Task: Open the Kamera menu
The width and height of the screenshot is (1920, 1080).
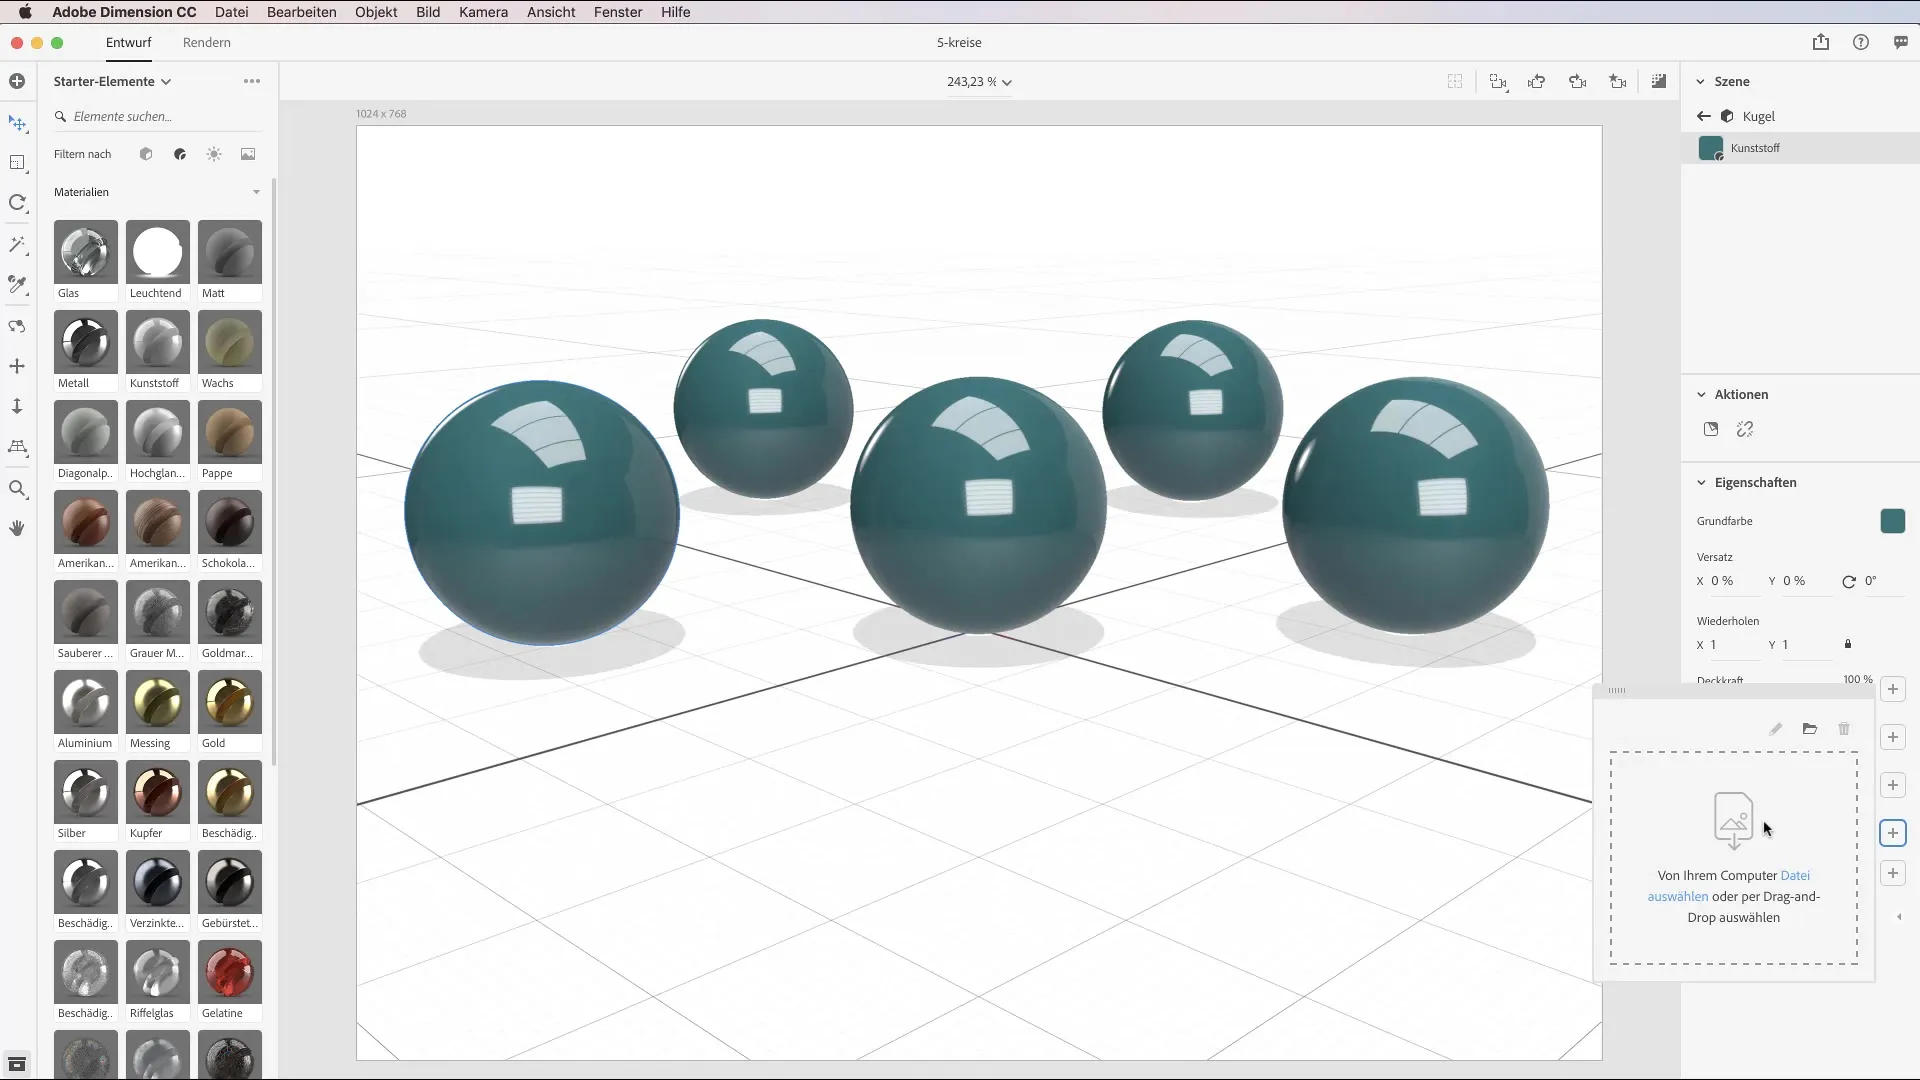Action: (x=483, y=12)
